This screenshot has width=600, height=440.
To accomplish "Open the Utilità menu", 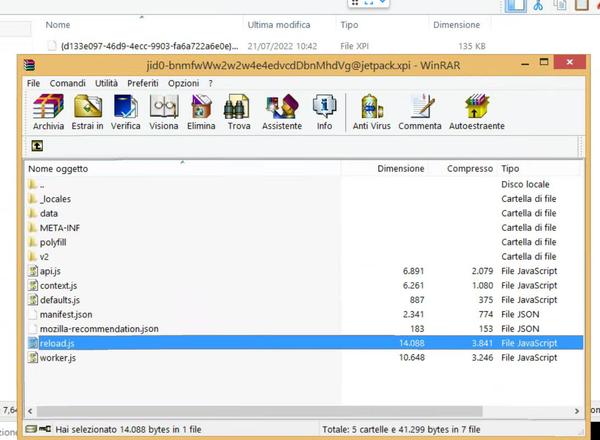I will tap(106, 83).
